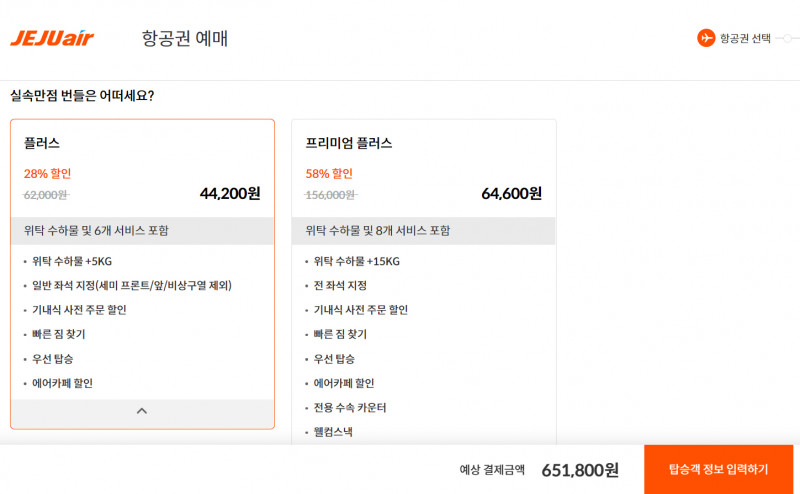The image size is (800, 494).
Task: Click the orange airplane step icon
Action: click(x=706, y=38)
